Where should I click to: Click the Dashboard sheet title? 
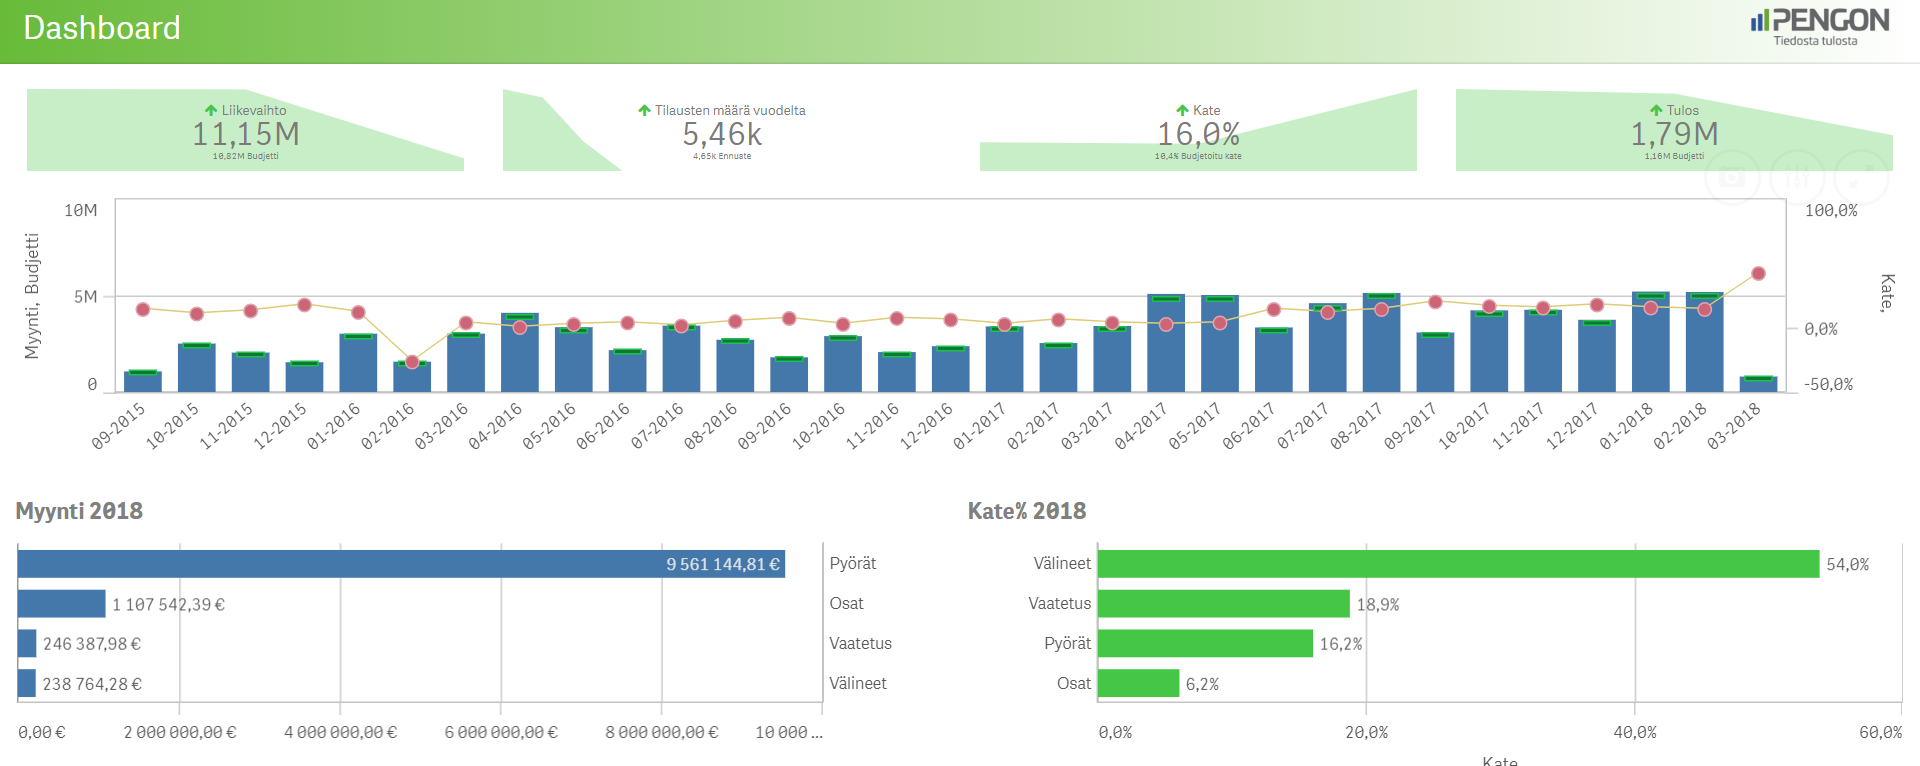coord(102,28)
